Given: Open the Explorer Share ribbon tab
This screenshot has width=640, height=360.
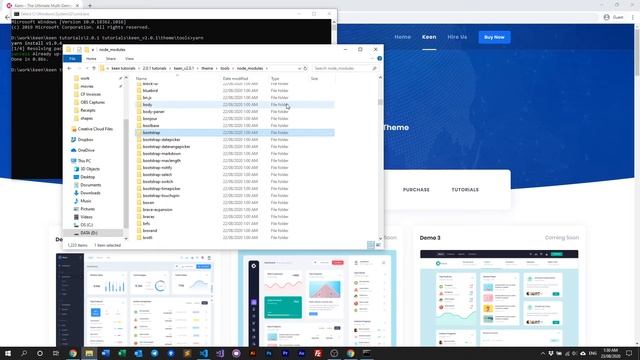Looking at the screenshot, I should 111,59.
